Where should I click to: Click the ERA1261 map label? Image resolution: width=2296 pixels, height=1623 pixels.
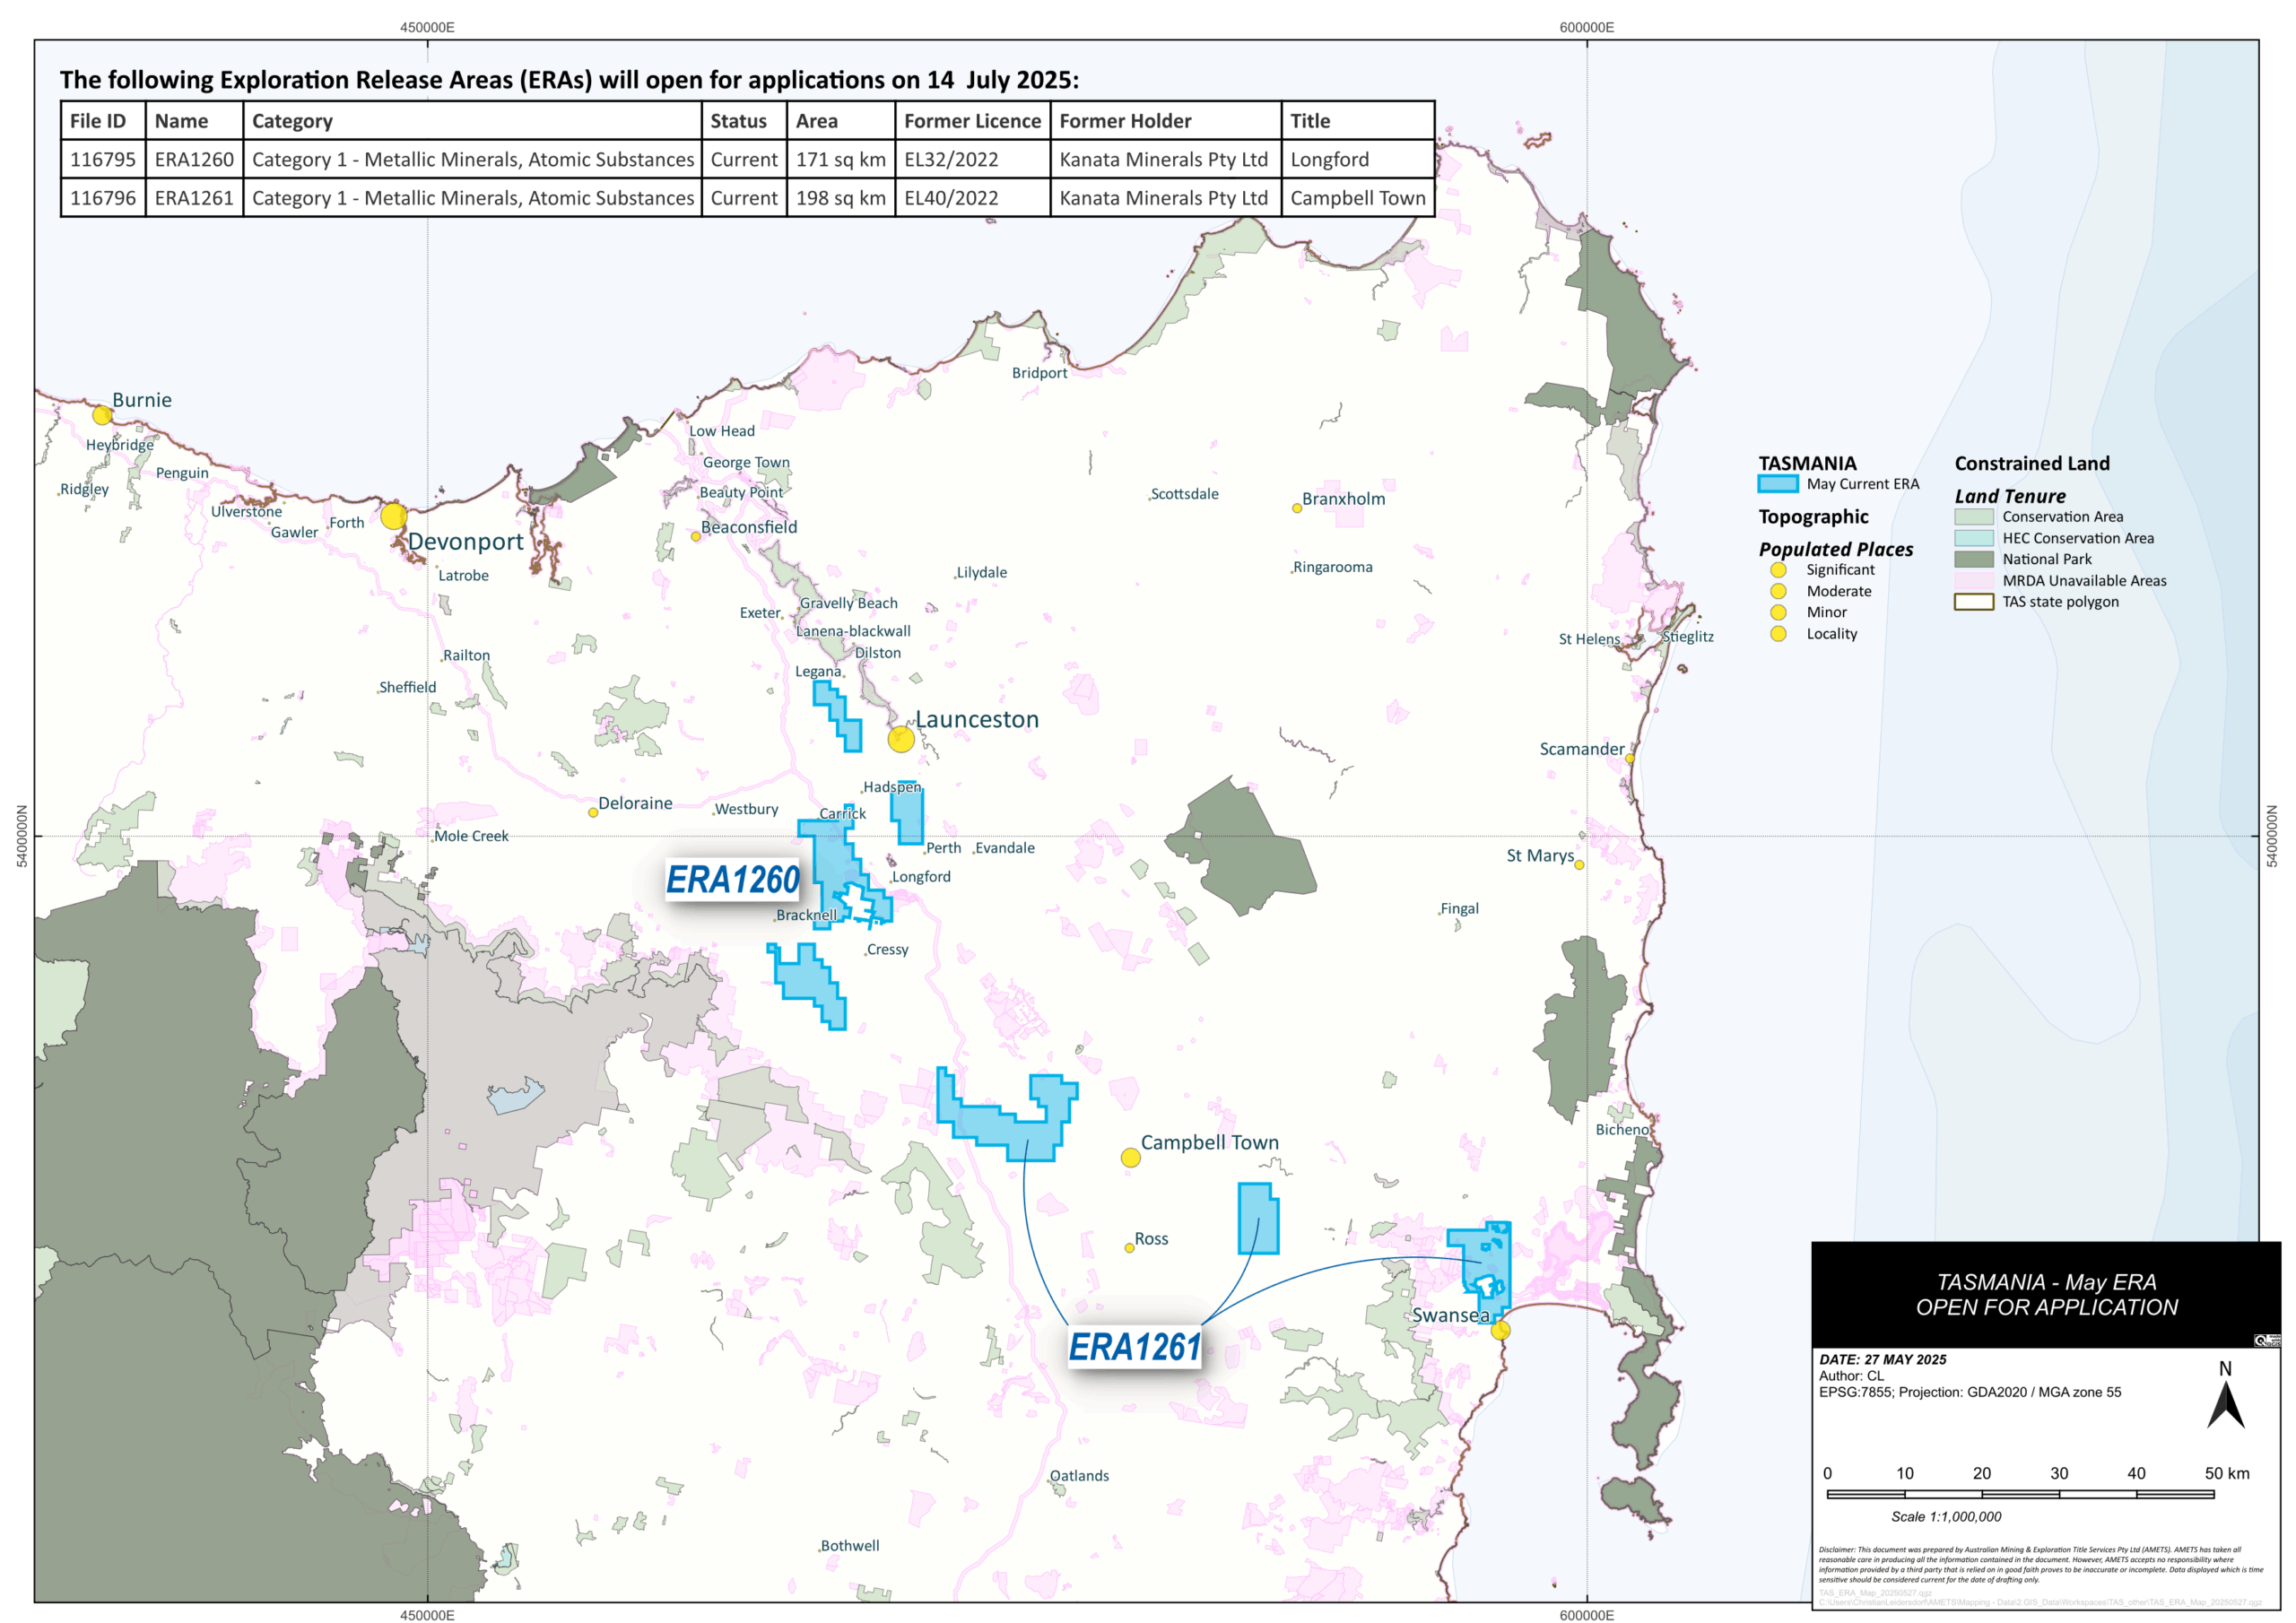tap(1134, 1347)
